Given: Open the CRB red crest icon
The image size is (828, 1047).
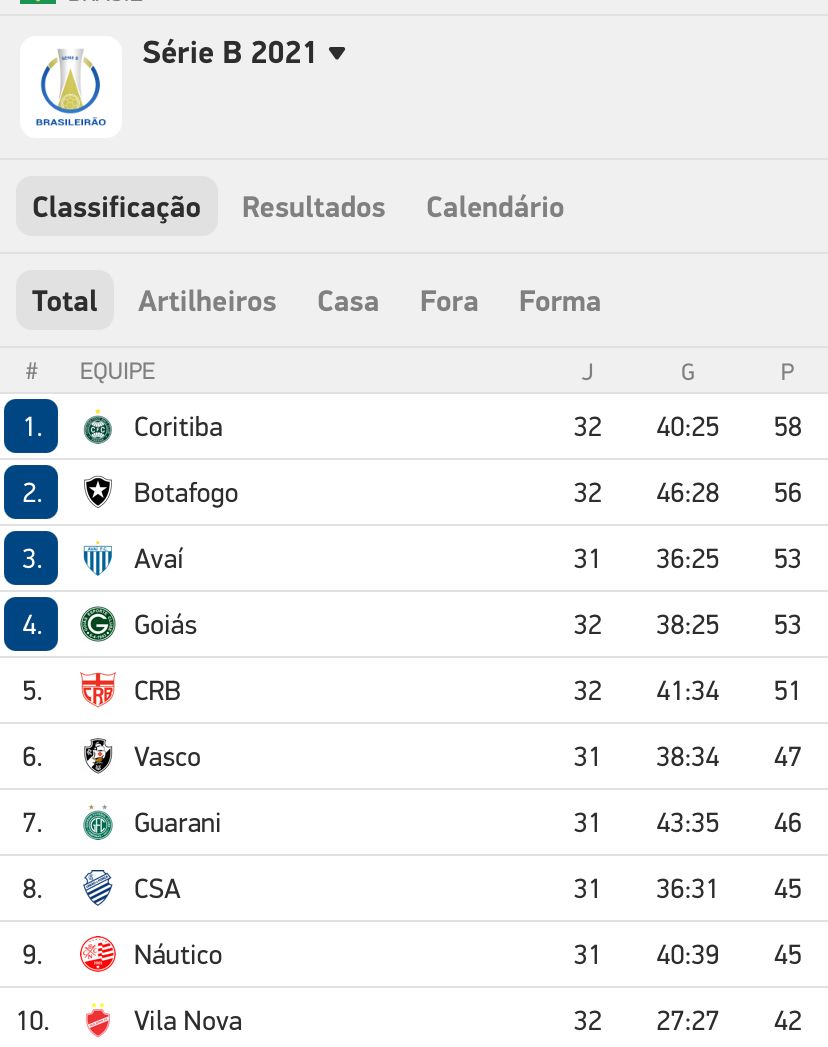Looking at the screenshot, I should 97,690.
